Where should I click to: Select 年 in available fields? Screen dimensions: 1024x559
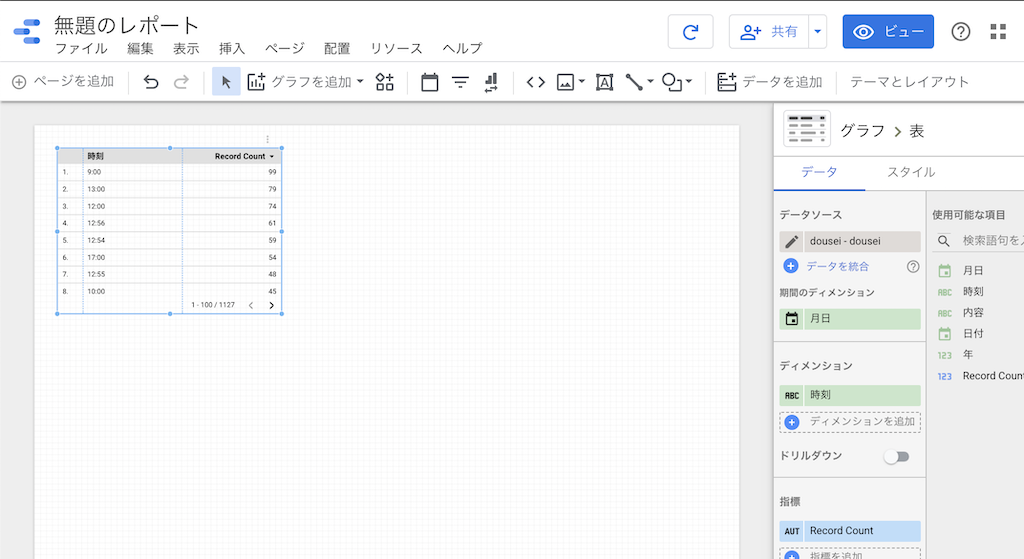point(968,355)
